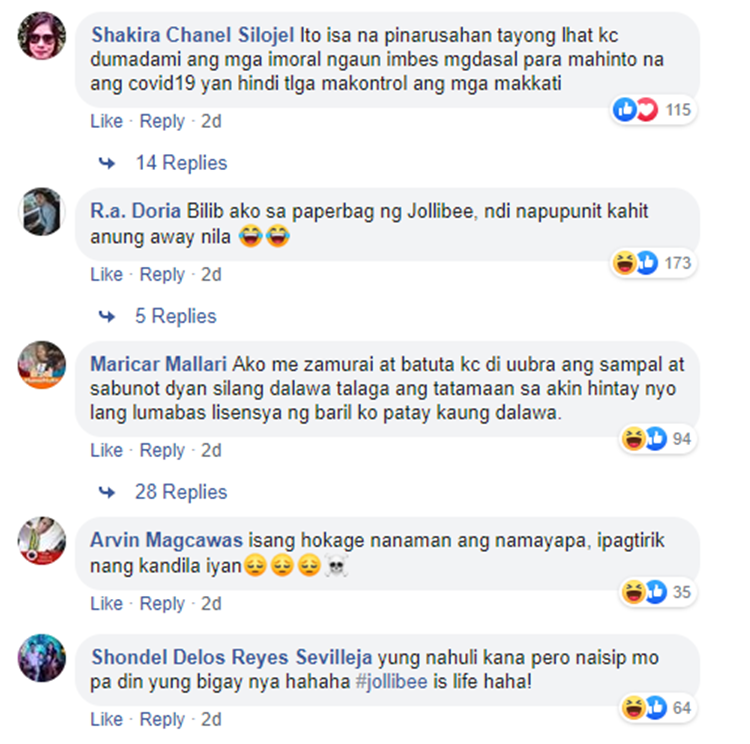Click the reply arrow icon beside 5 Replies

click(107, 316)
